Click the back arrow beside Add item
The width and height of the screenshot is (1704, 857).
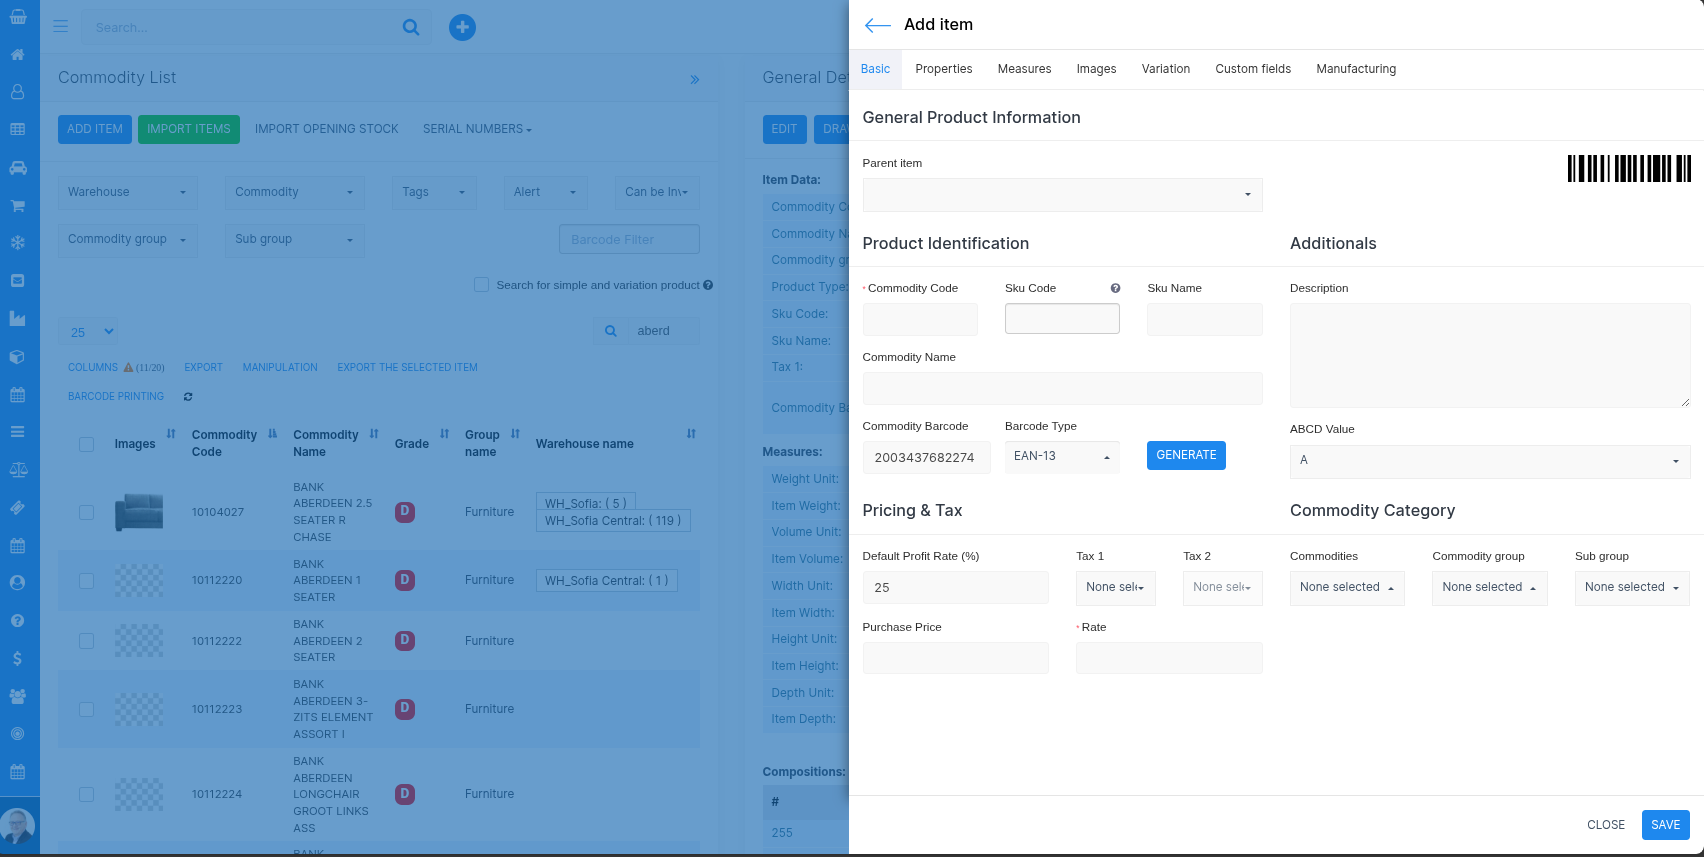point(877,25)
